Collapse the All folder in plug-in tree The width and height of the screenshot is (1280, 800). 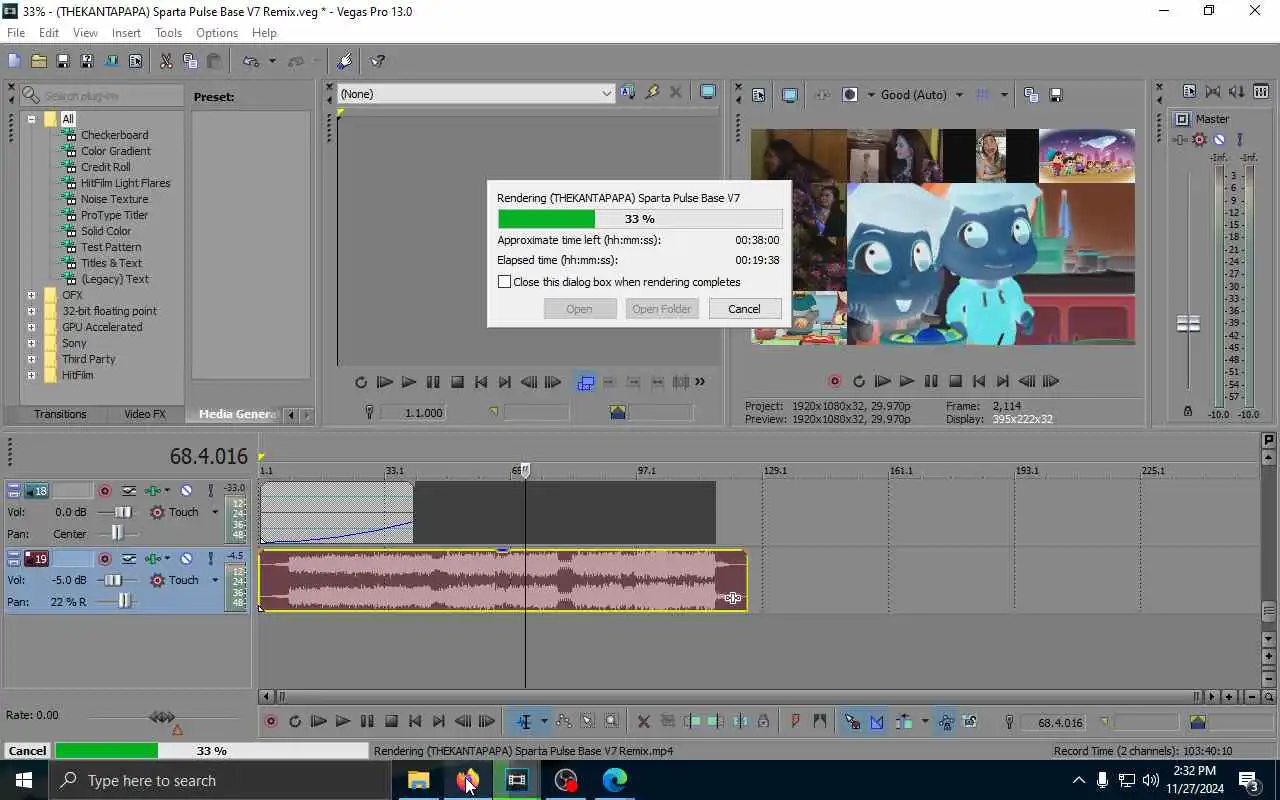point(31,119)
